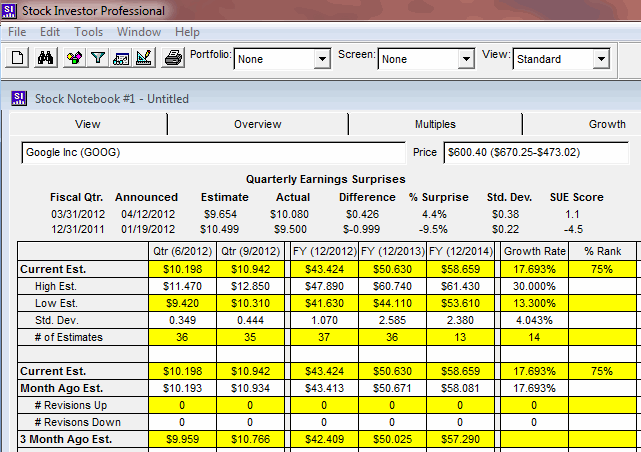The width and height of the screenshot is (641, 452).
Task: Click the ruler and pencil editor icon
Action: click(144, 59)
